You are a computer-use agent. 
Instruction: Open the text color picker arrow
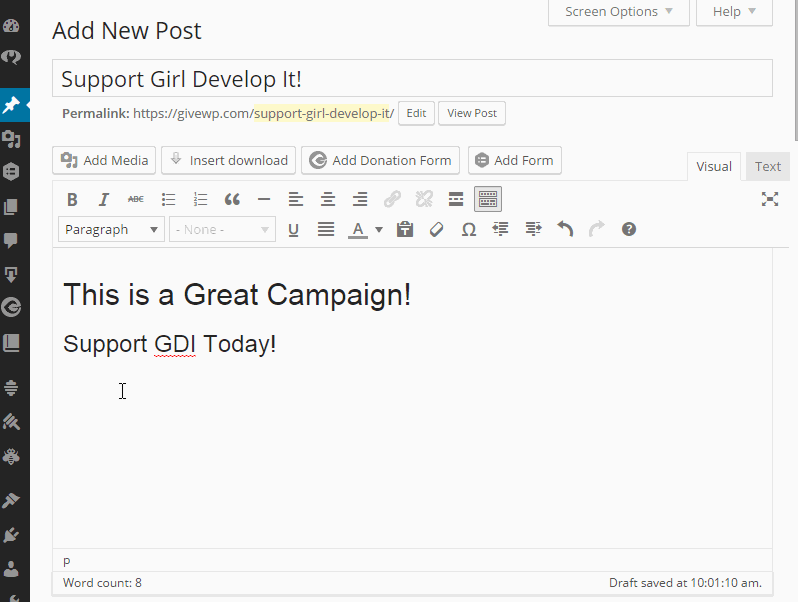[379, 230]
